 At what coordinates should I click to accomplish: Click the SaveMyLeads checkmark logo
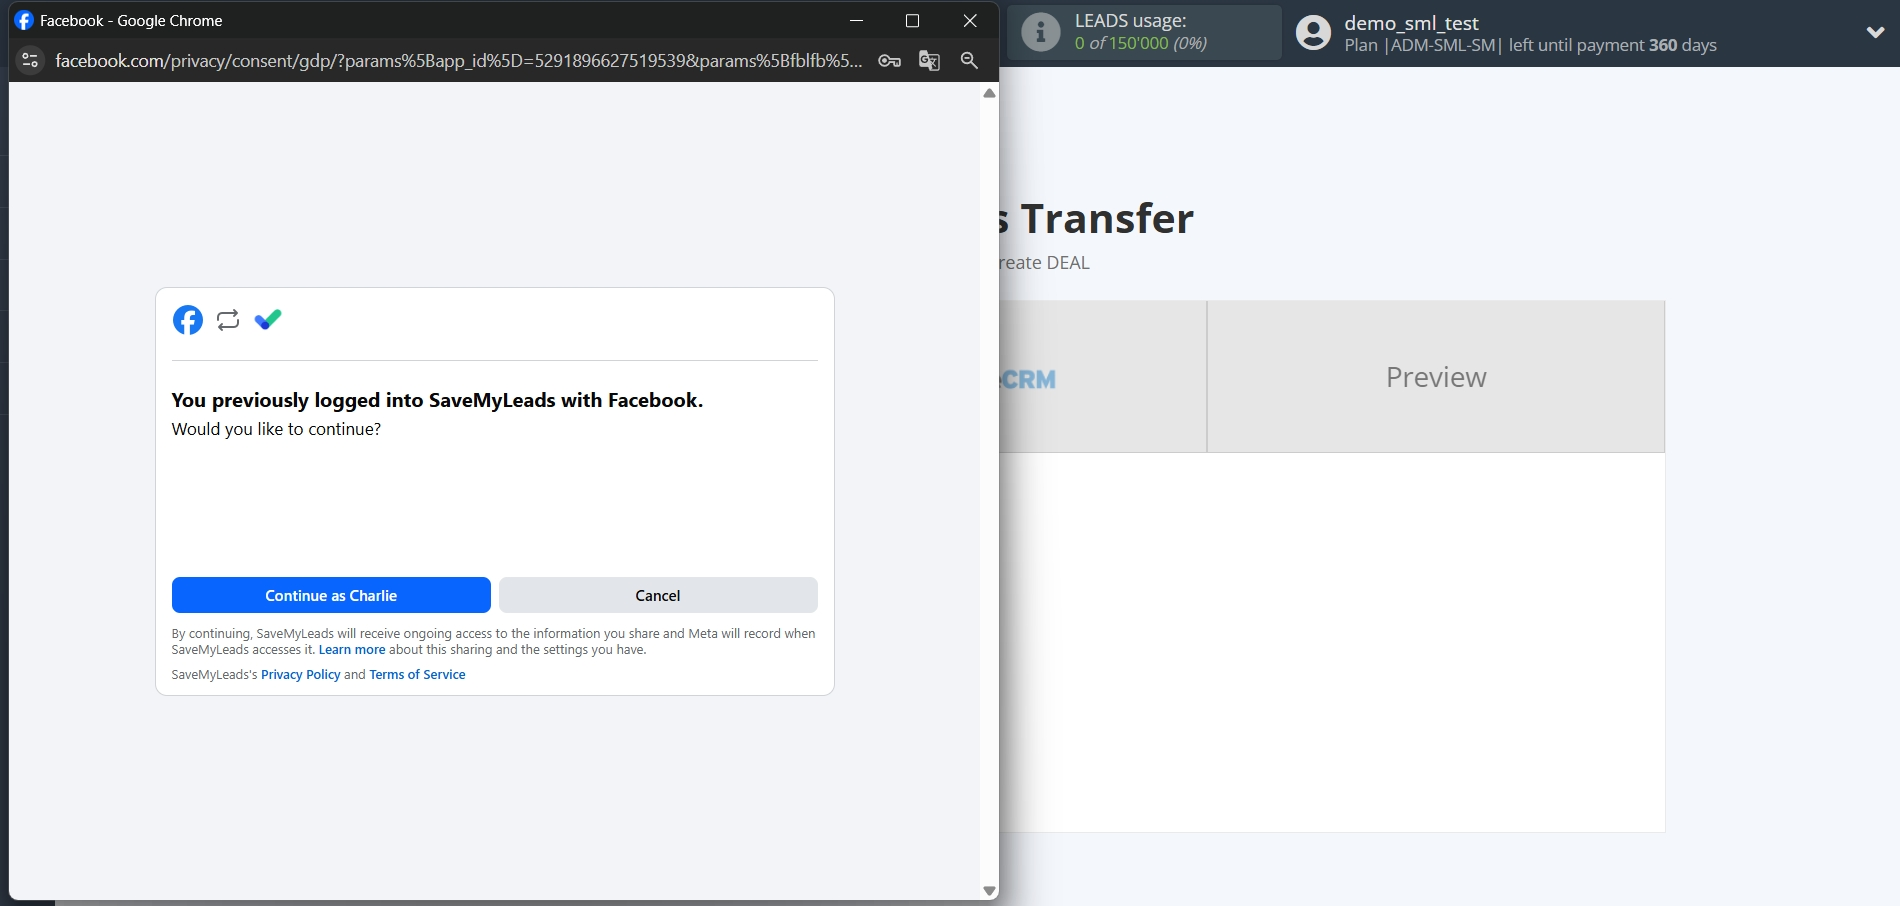click(268, 320)
